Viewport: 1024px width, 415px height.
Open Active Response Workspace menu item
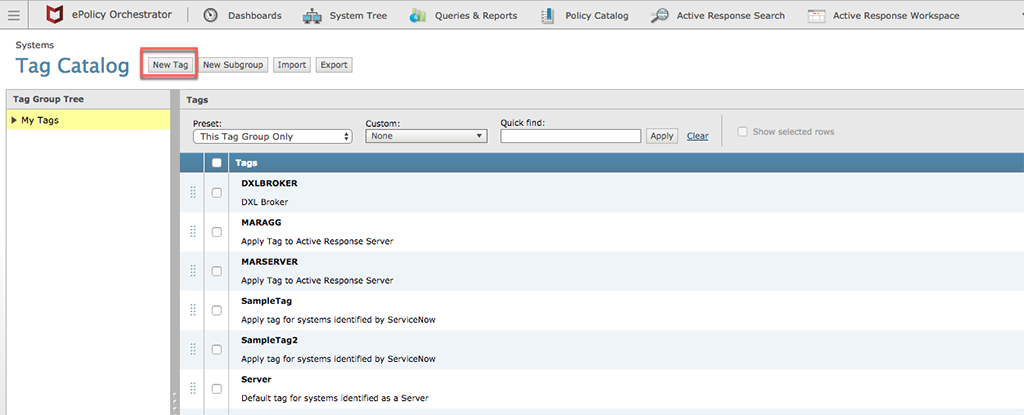click(896, 16)
